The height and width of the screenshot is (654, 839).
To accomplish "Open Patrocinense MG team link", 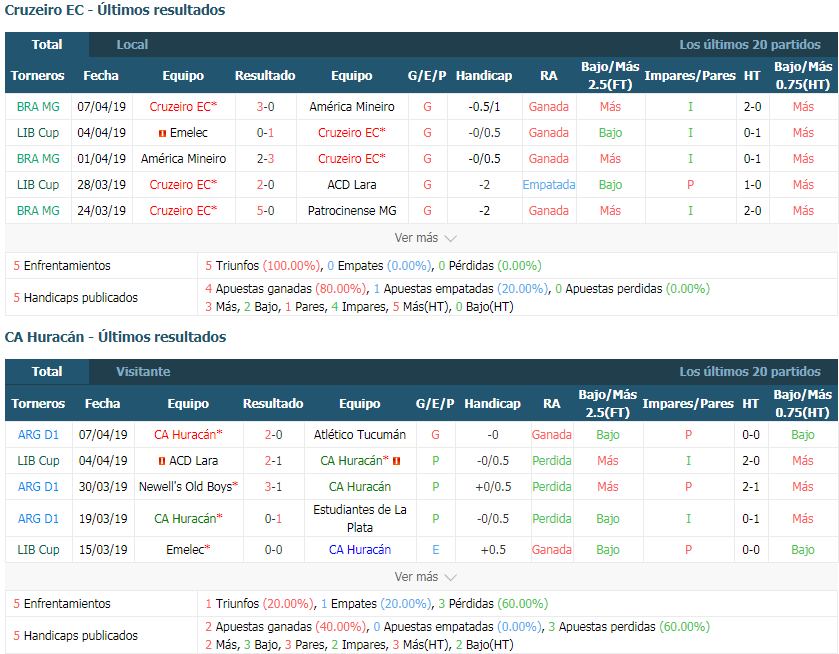I will pyautogui.click(x=352, y=210).
